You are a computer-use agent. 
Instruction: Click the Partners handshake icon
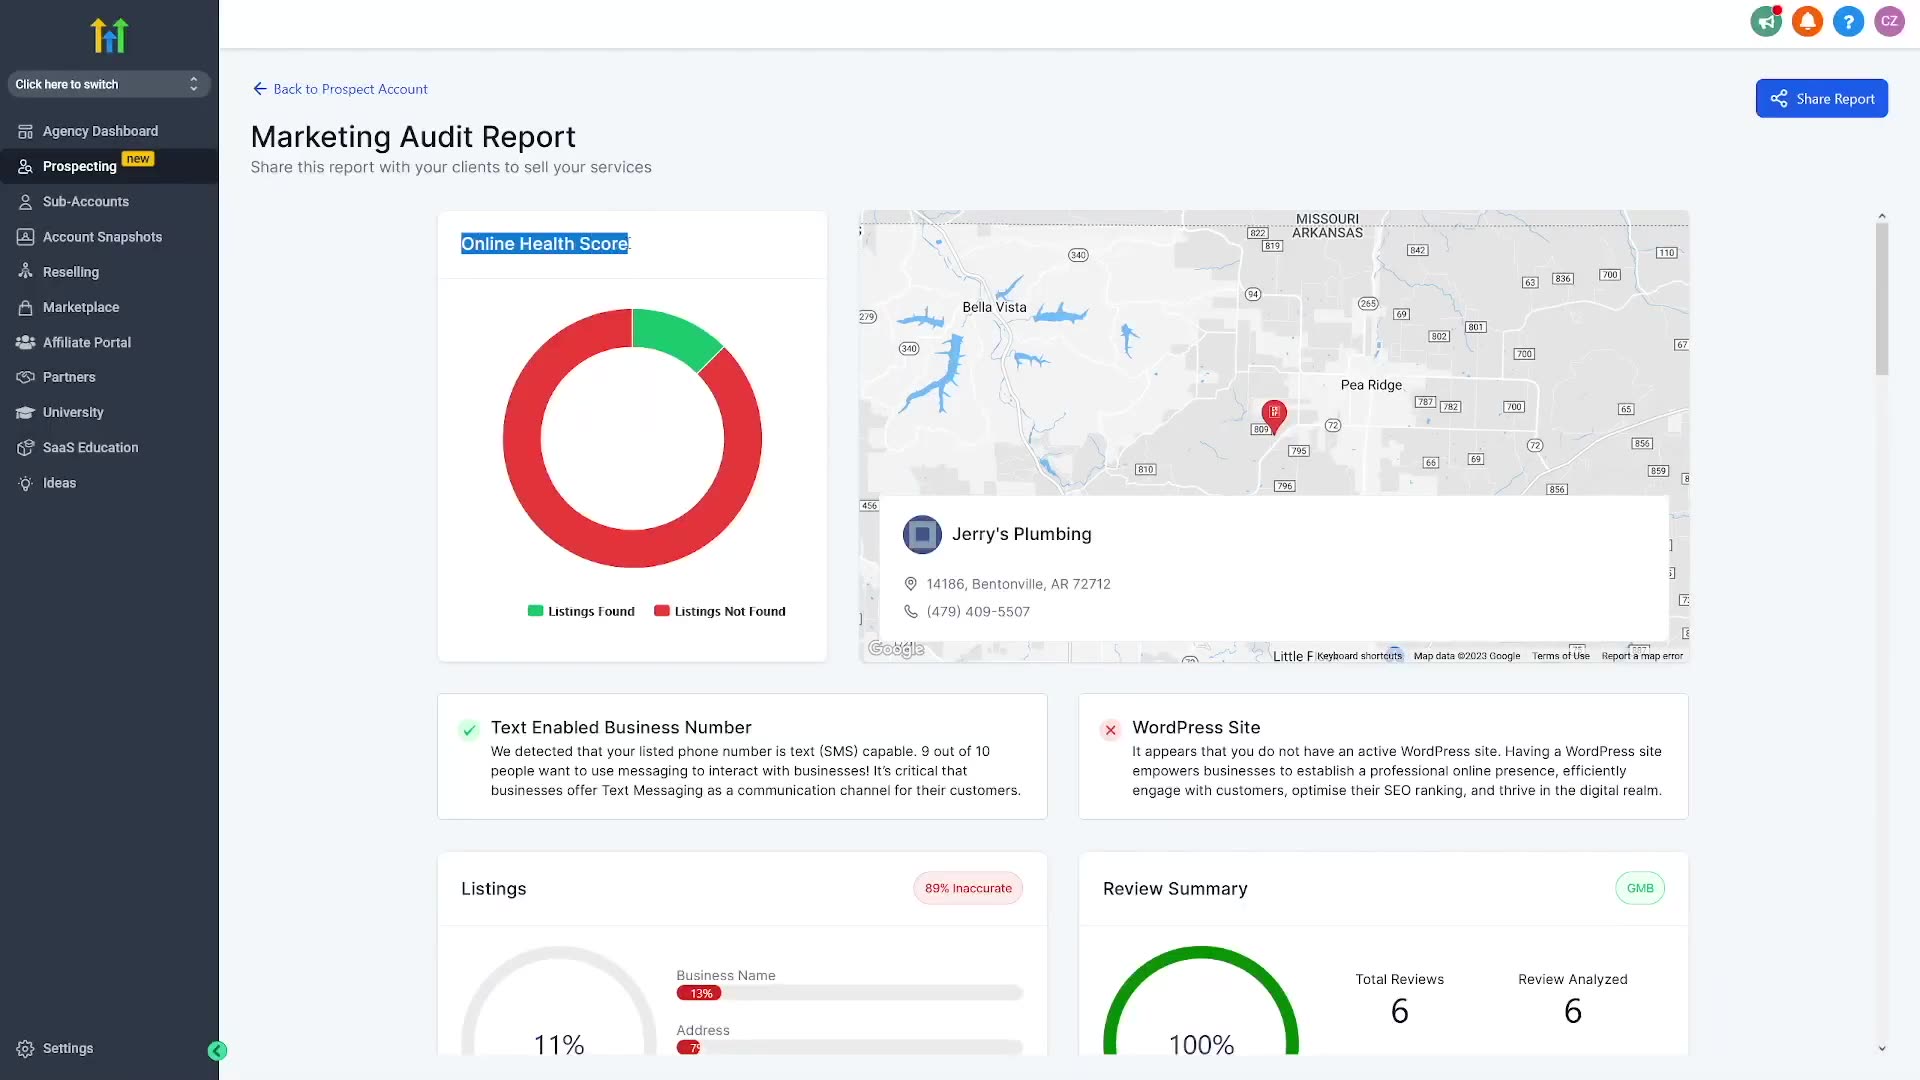(26, 377)
